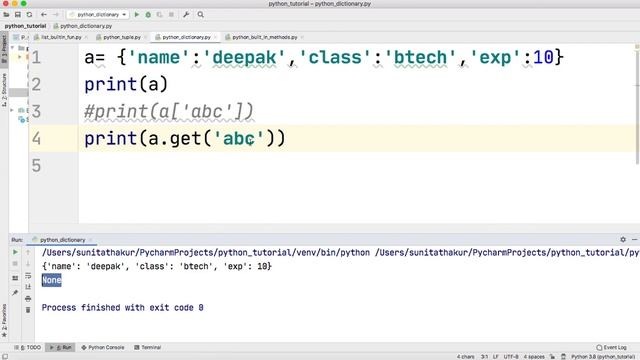Close the python_dictionary Run panel tab
Screen dimensions: 640x360
(x=91, y=240)
